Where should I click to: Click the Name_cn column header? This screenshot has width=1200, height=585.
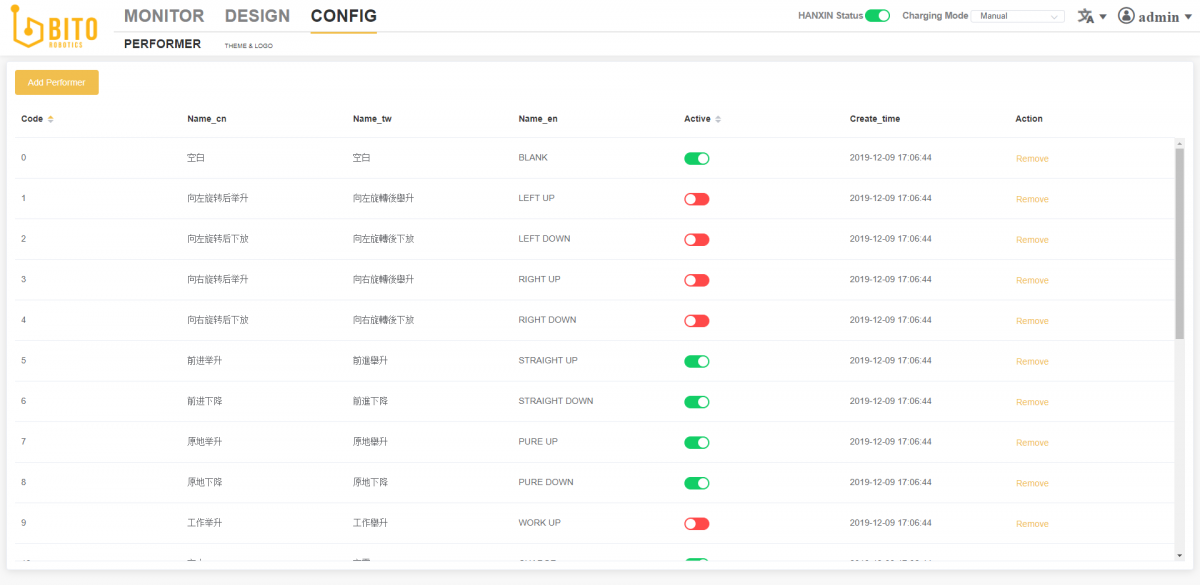(x=206, y=119)
